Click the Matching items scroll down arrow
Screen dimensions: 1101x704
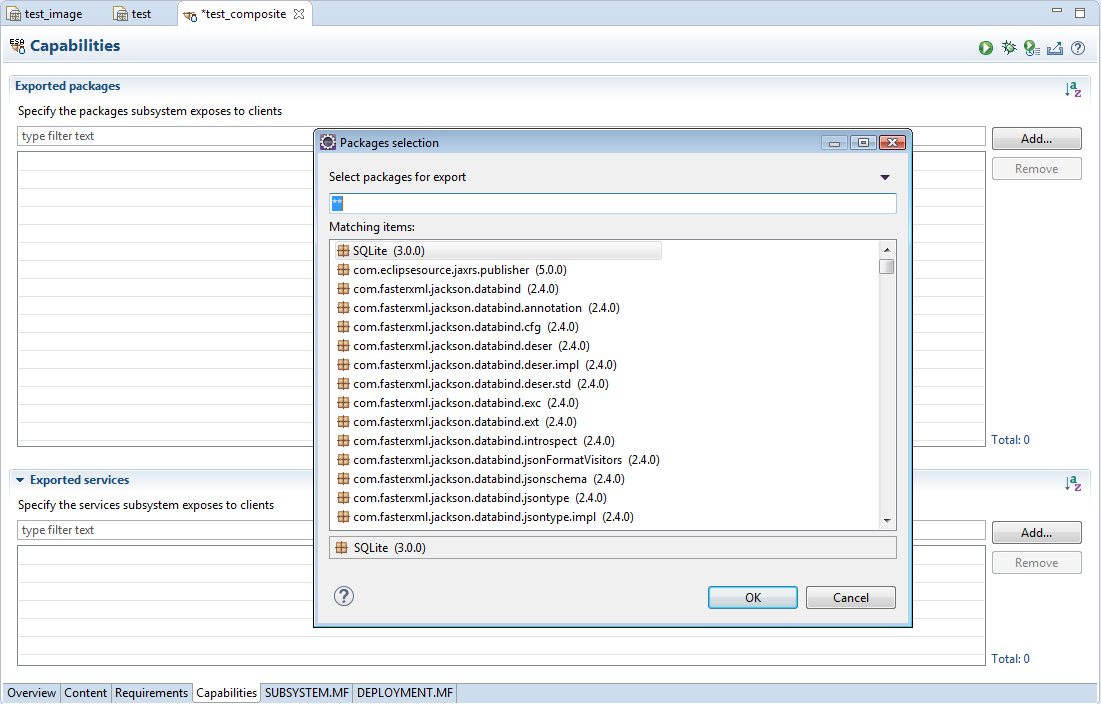click(886, 521)
